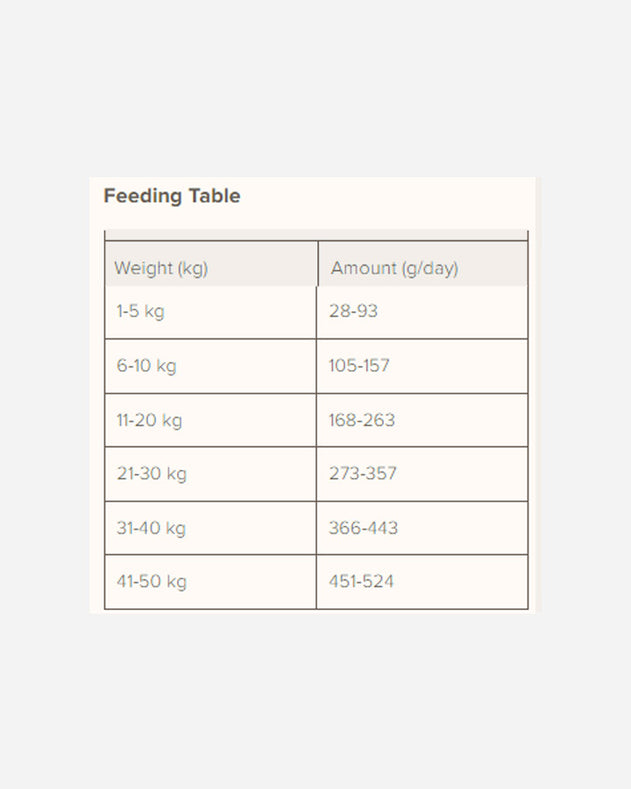Click the narrow gray strip above the header row

(x=316, y=235)
